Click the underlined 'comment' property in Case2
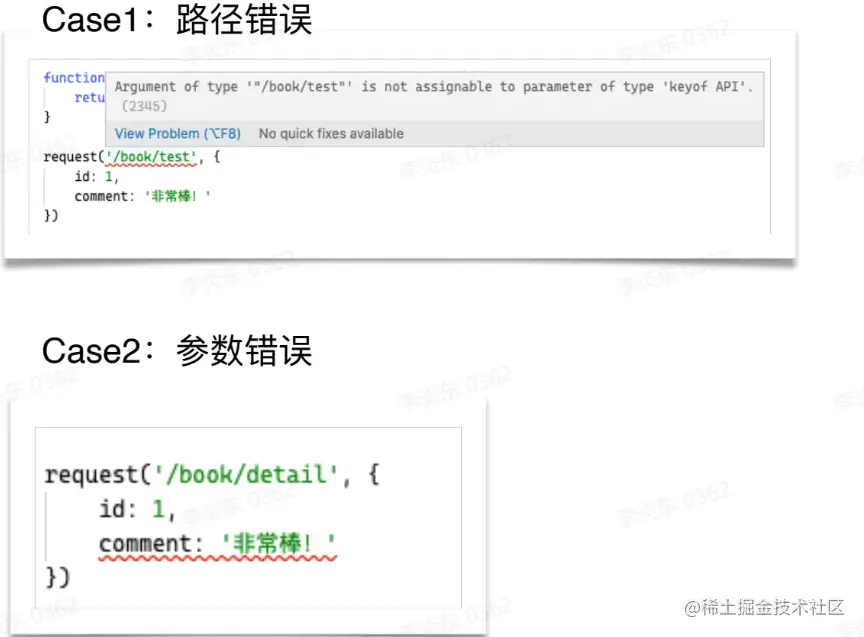The image size is (864, 637). [x=217, y=544]
